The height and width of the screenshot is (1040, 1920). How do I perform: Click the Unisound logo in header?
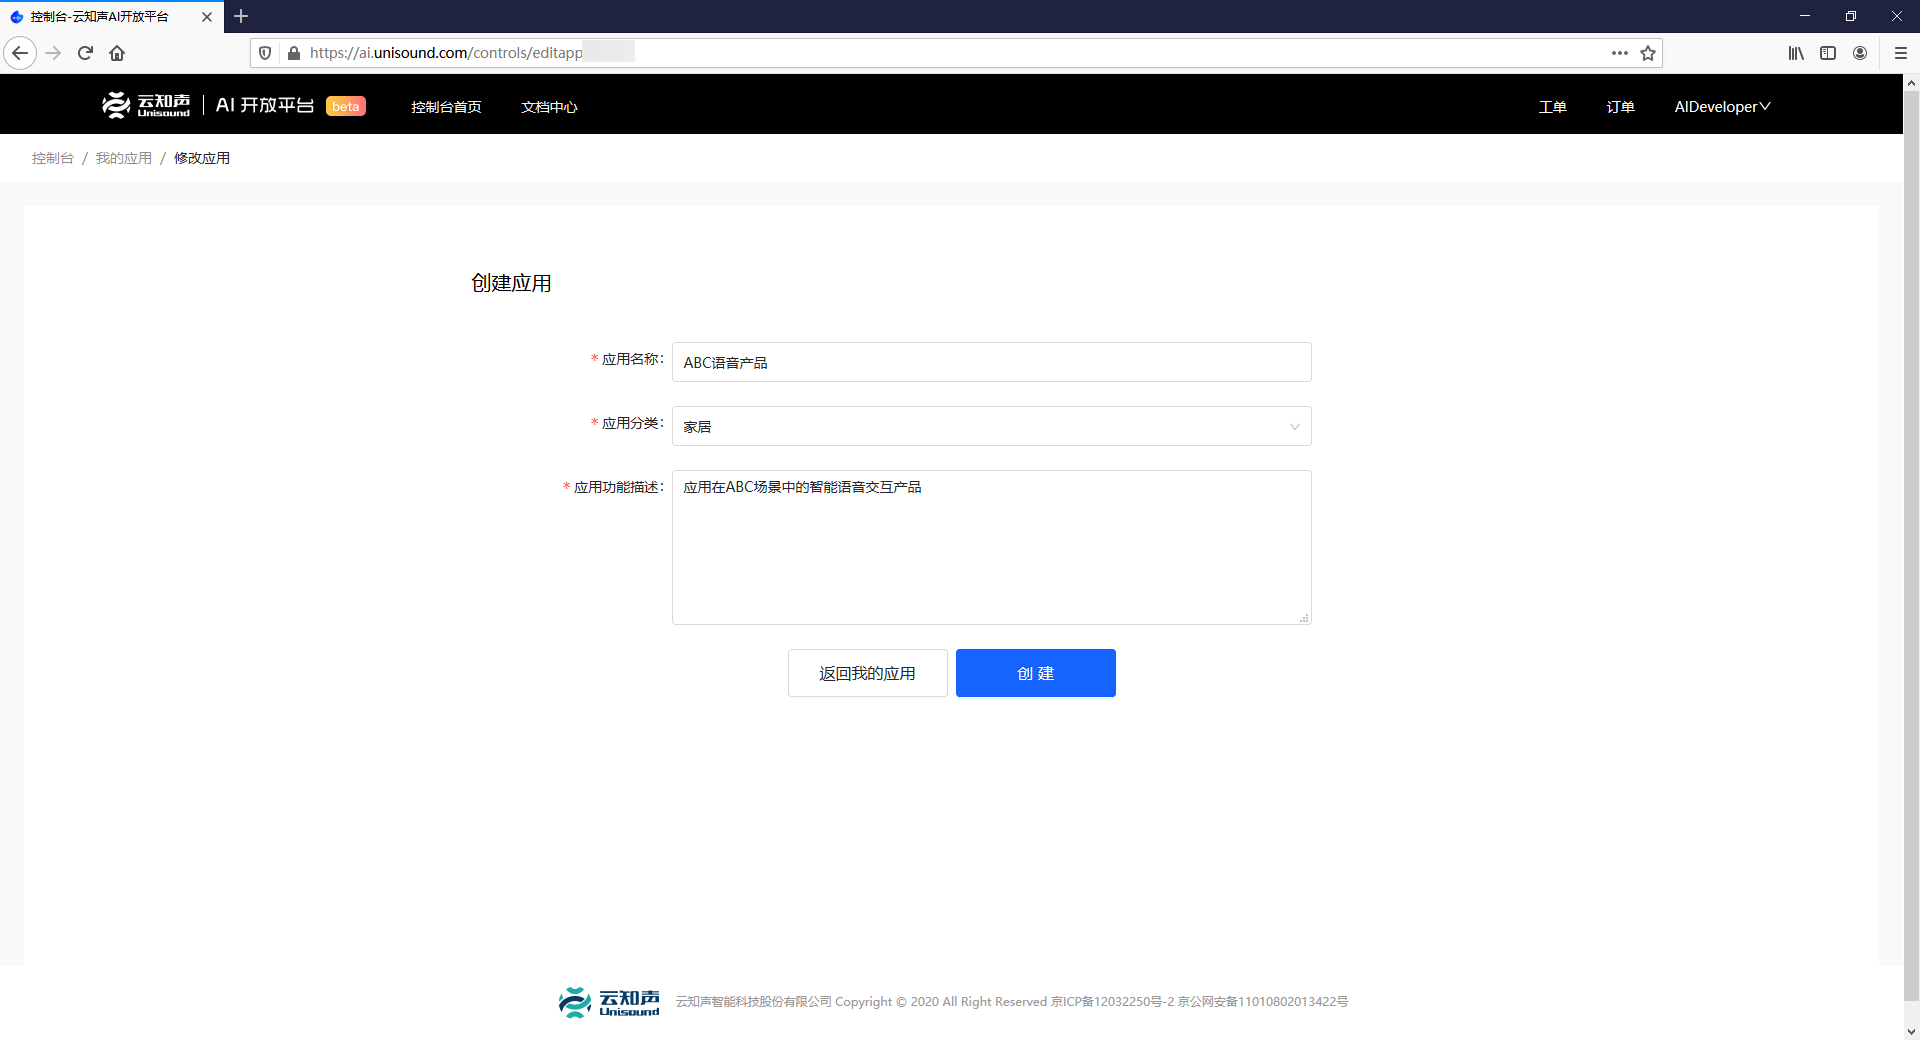click(147, 105)
